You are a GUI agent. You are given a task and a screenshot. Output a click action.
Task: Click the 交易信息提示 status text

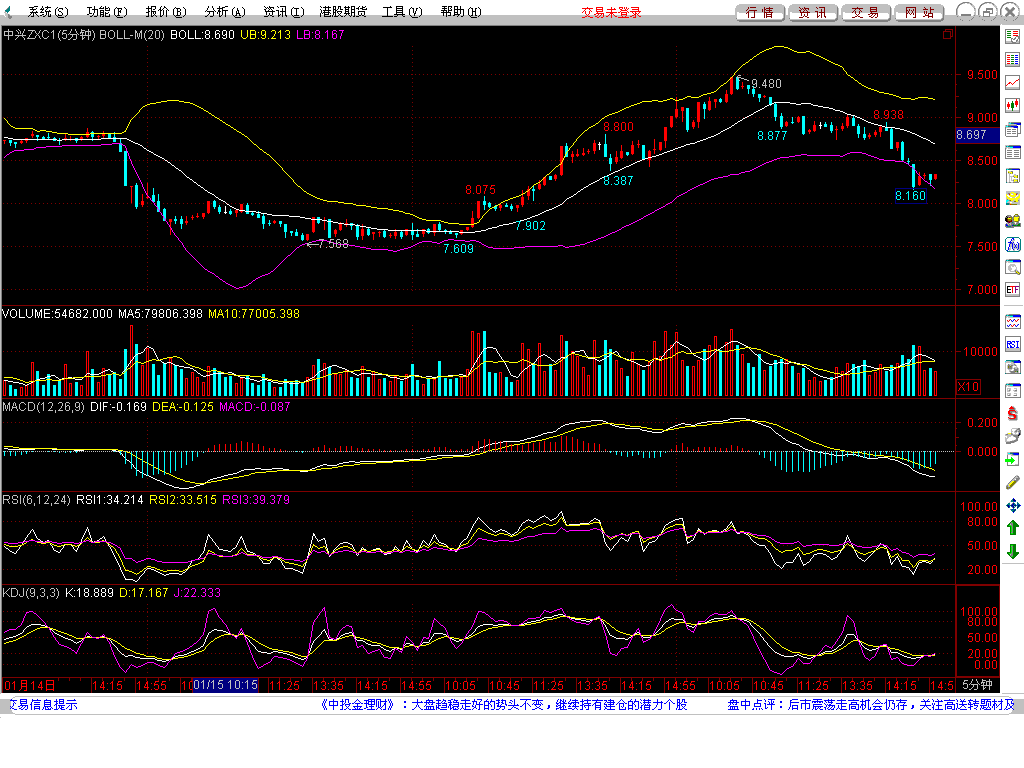(42, 705)
